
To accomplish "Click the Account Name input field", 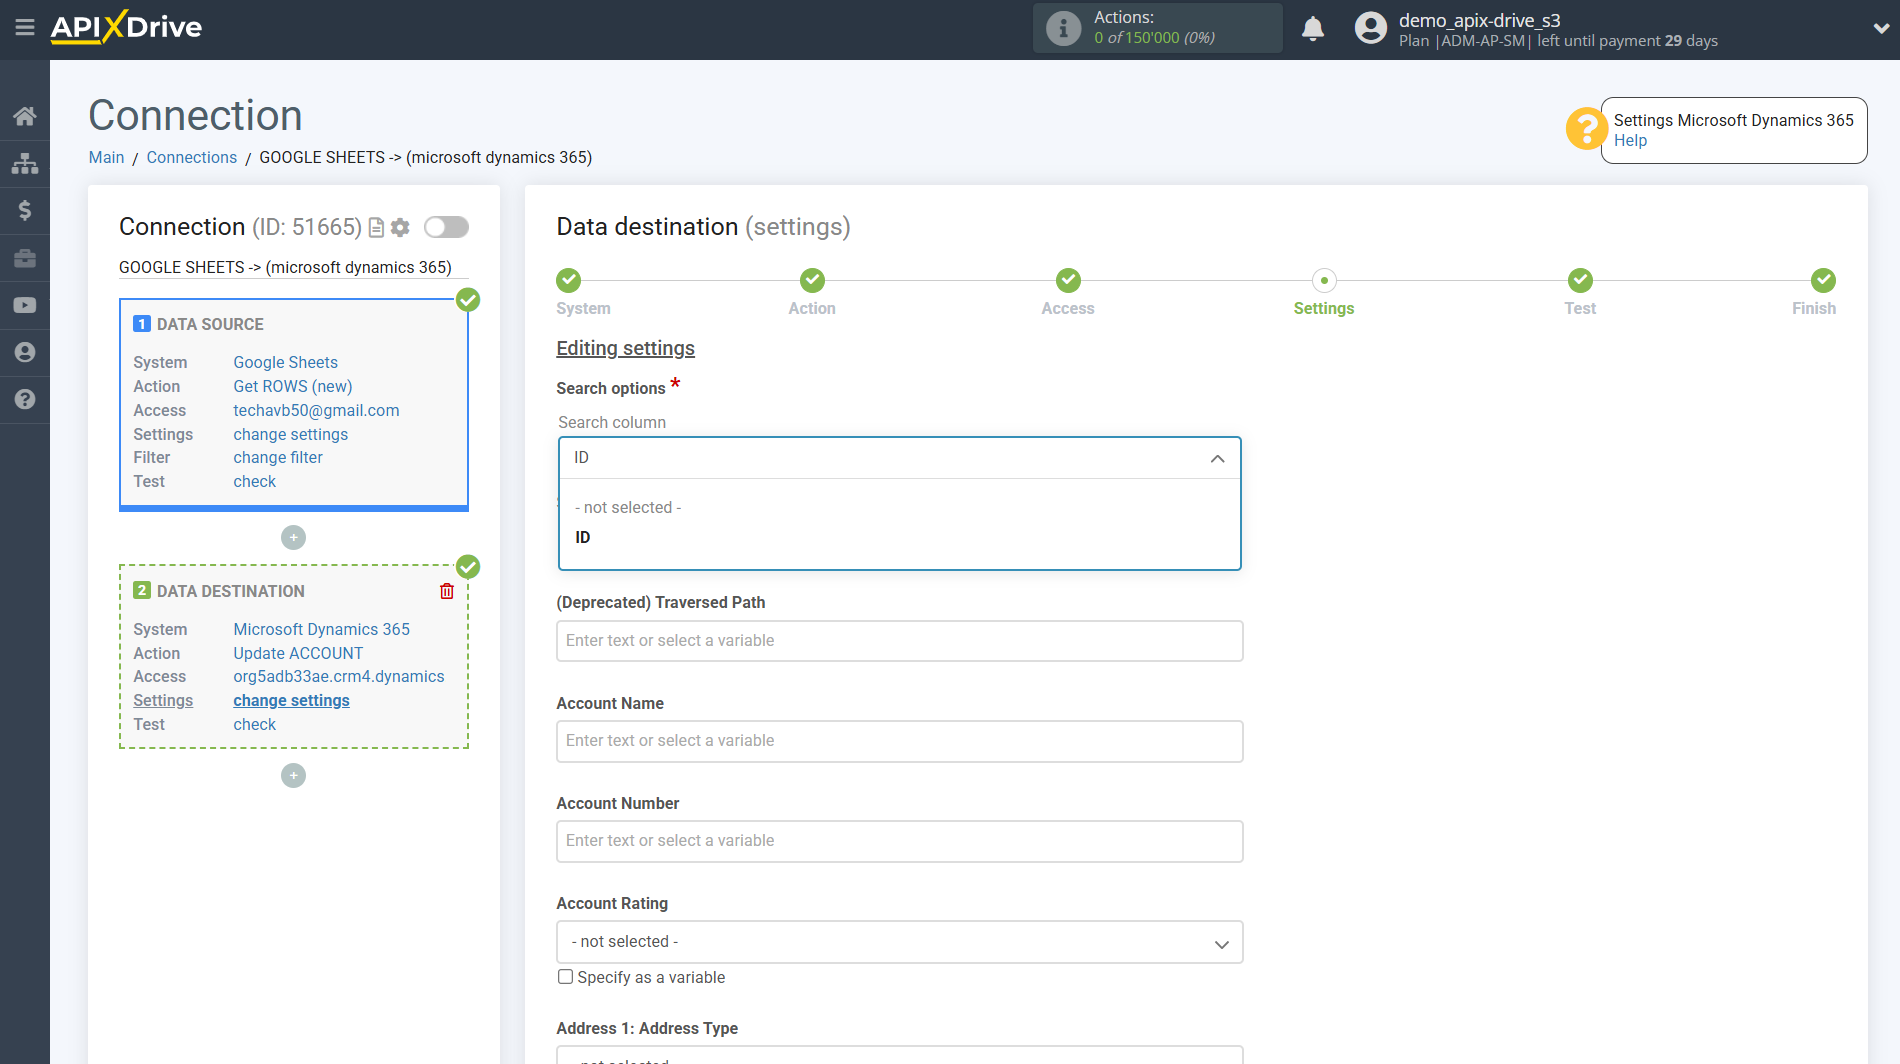I will point(900,741).
